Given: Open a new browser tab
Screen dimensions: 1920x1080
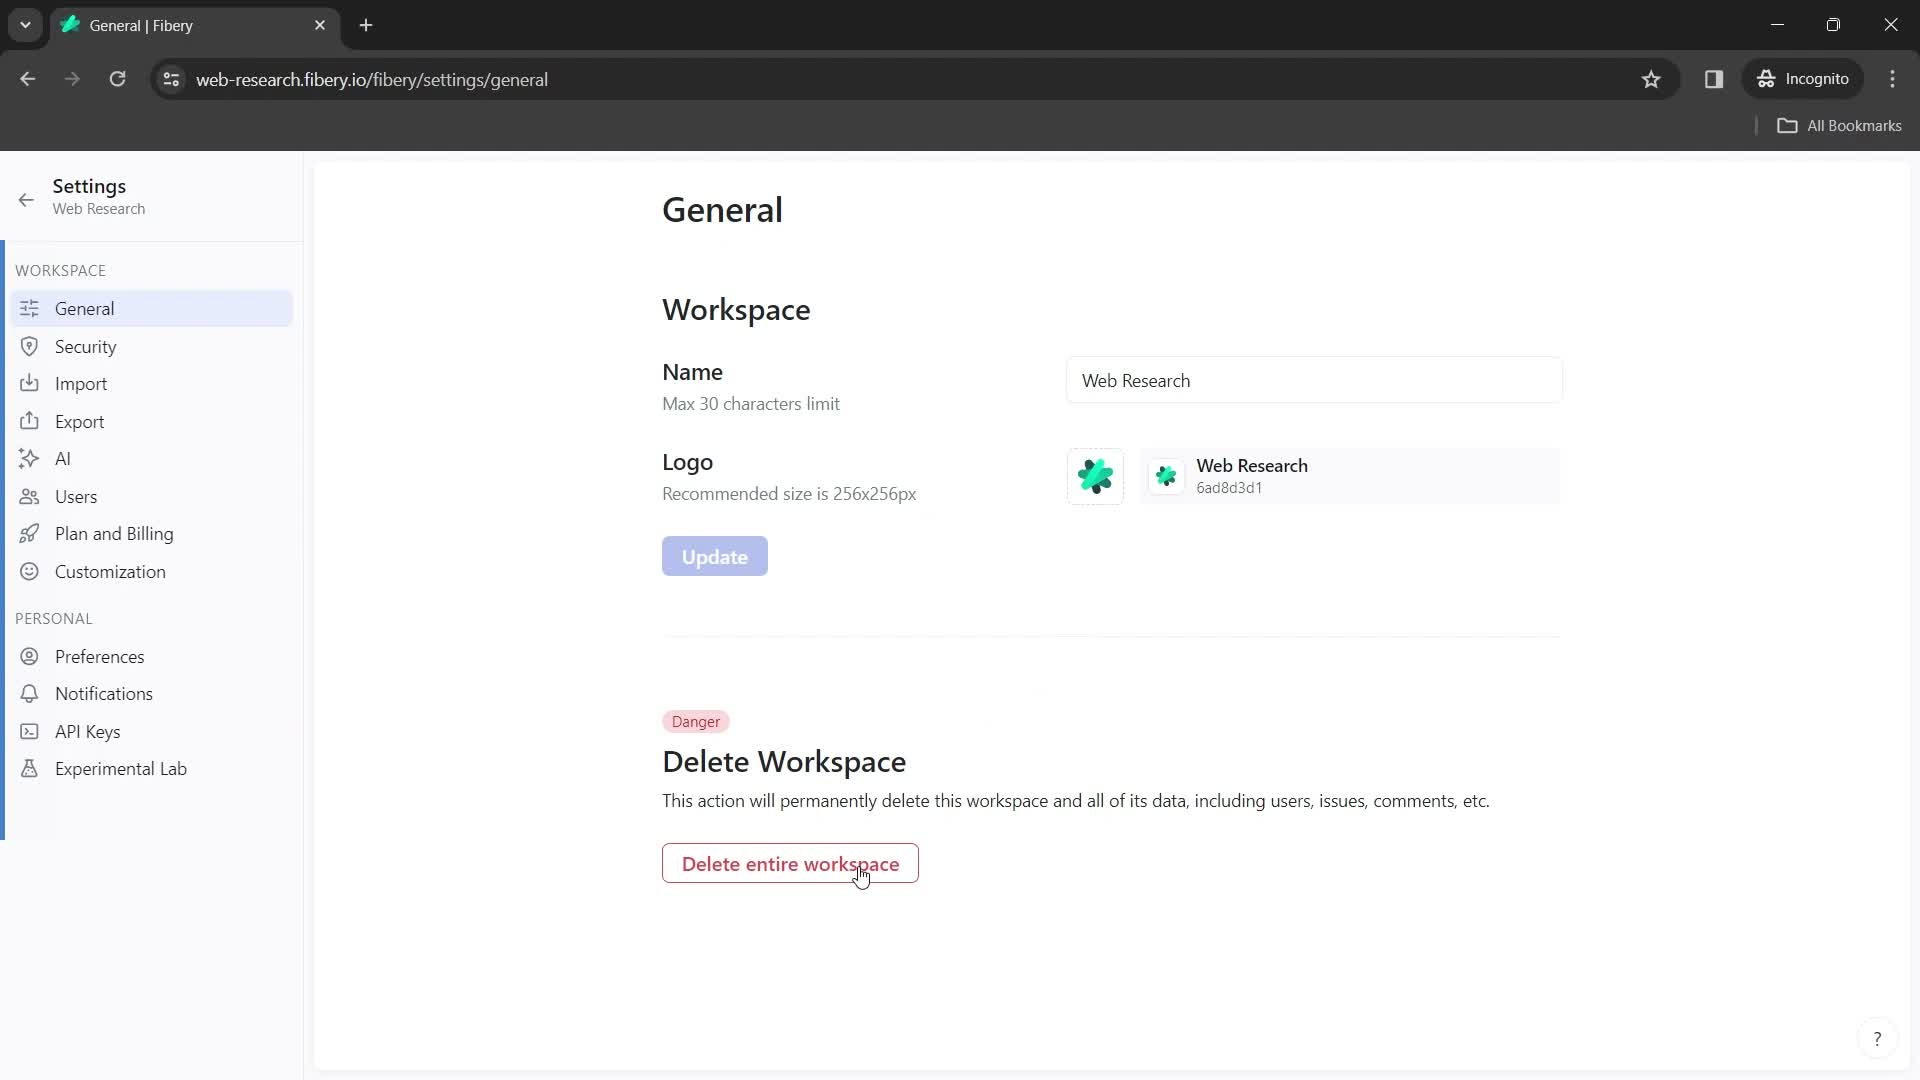Looking at the screenshot, I should coord(366,25).
